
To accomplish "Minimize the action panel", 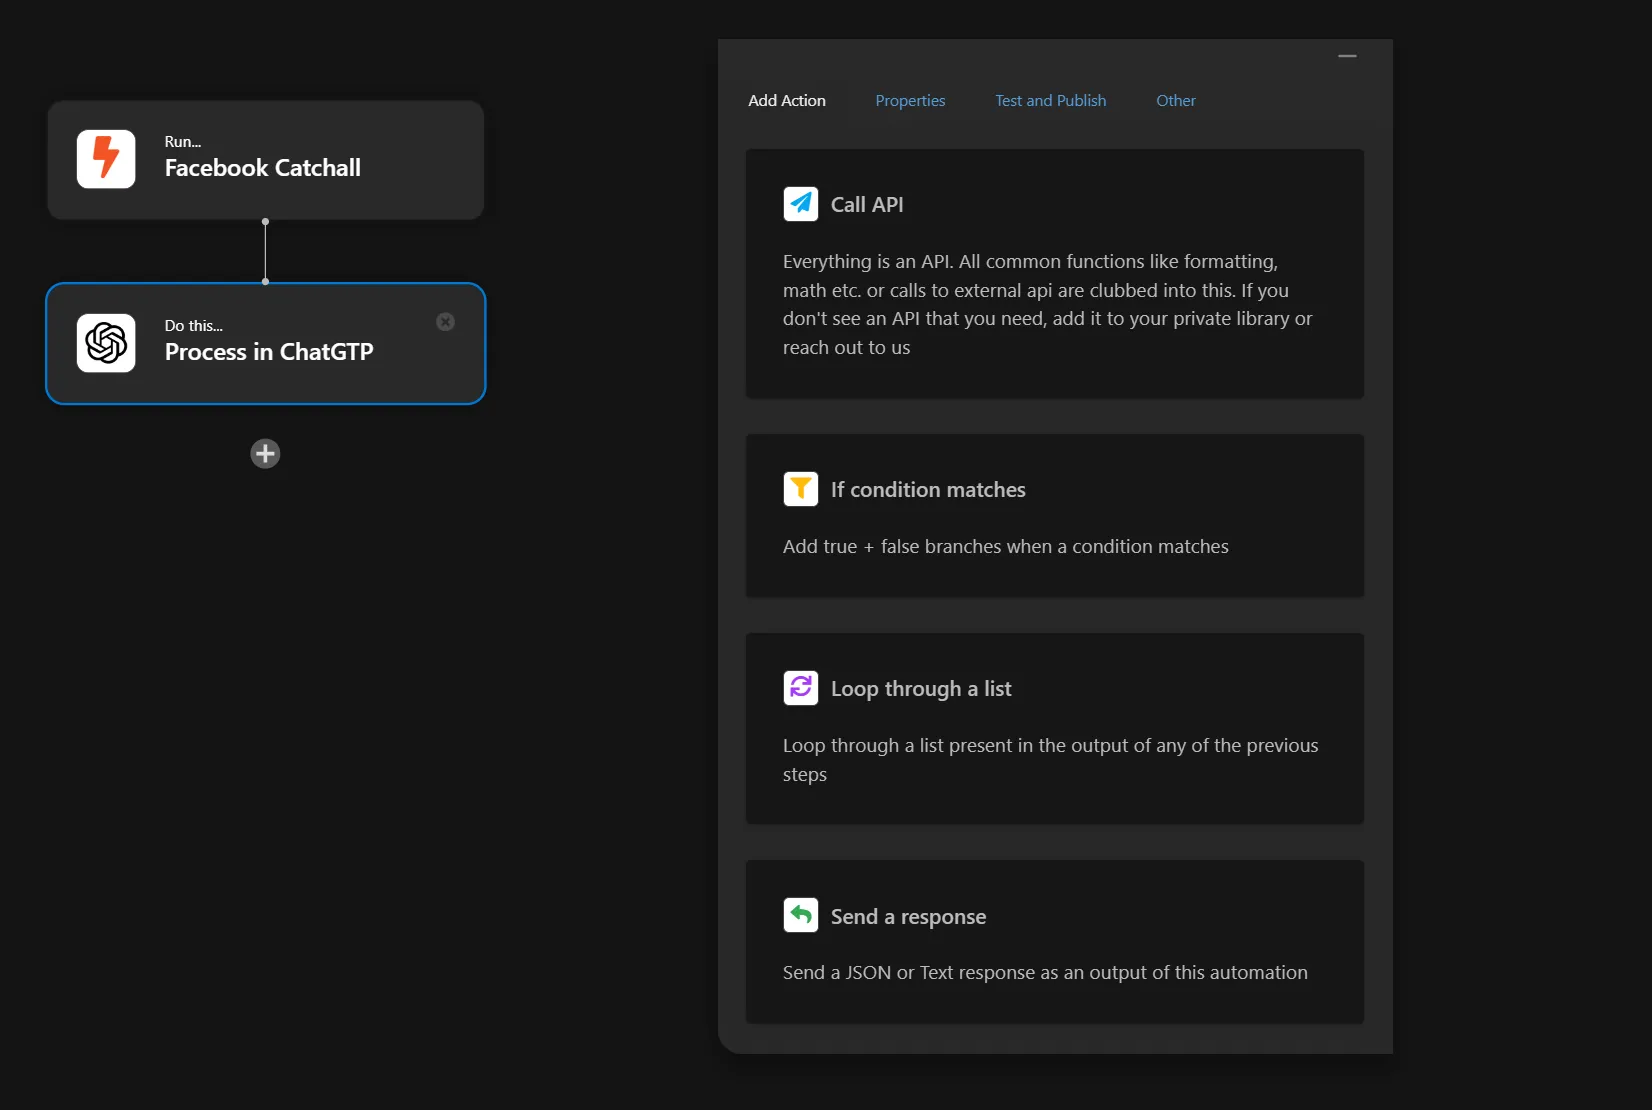I will [1348, 56].
